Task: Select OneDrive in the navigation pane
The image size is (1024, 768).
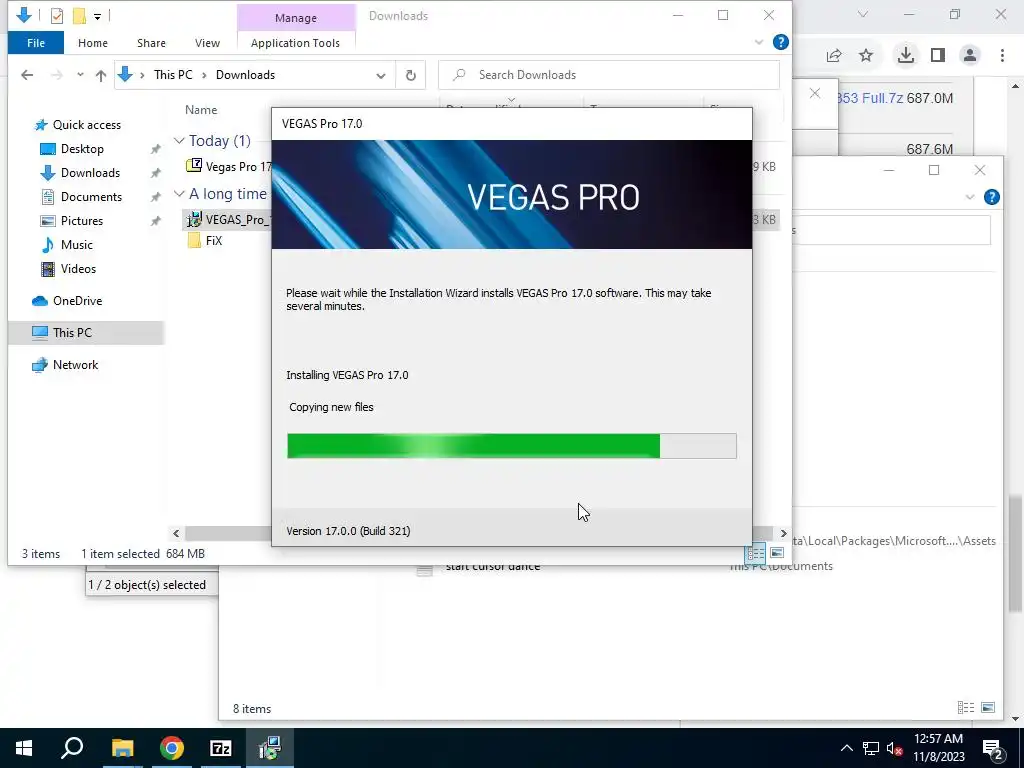Action: (77, 301)
